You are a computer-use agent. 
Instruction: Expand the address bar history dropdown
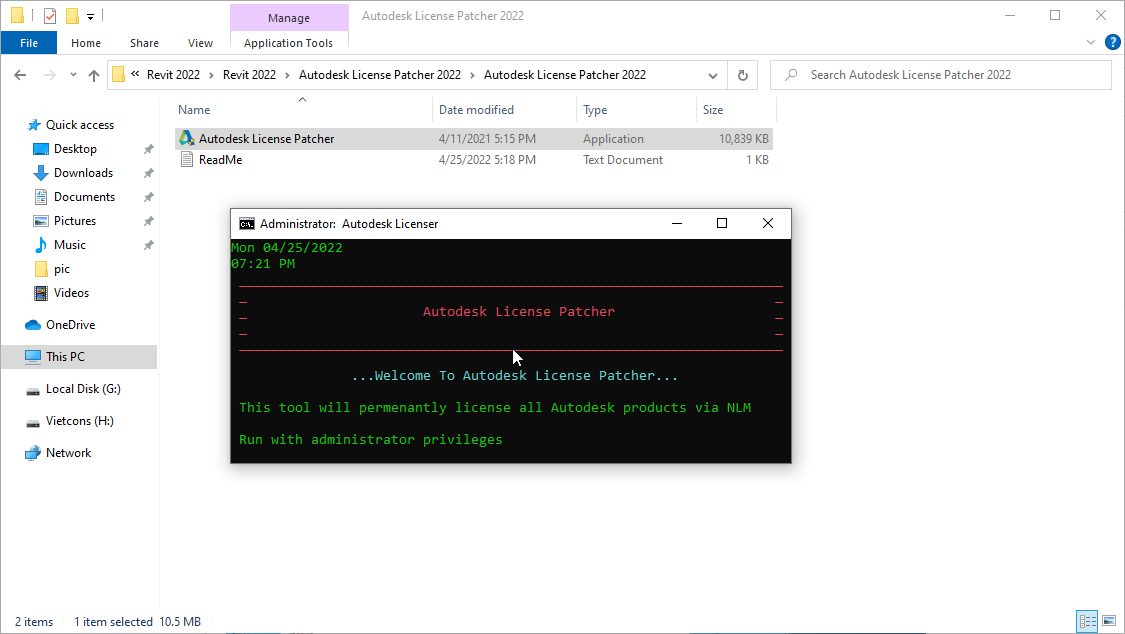[x=712, y=75]
